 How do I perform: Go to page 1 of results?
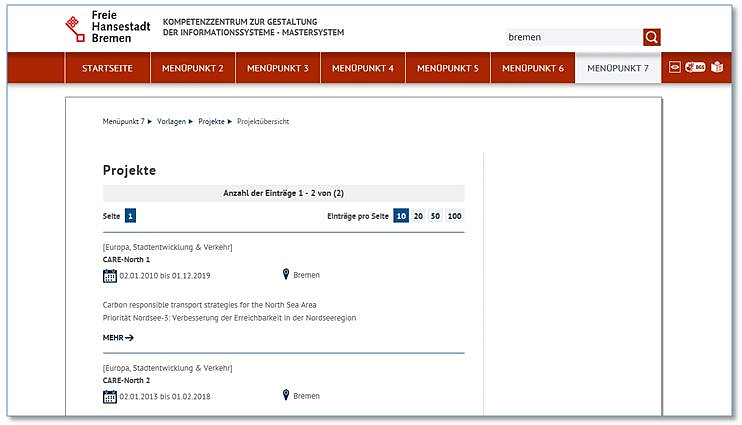[x=131, y=216]
